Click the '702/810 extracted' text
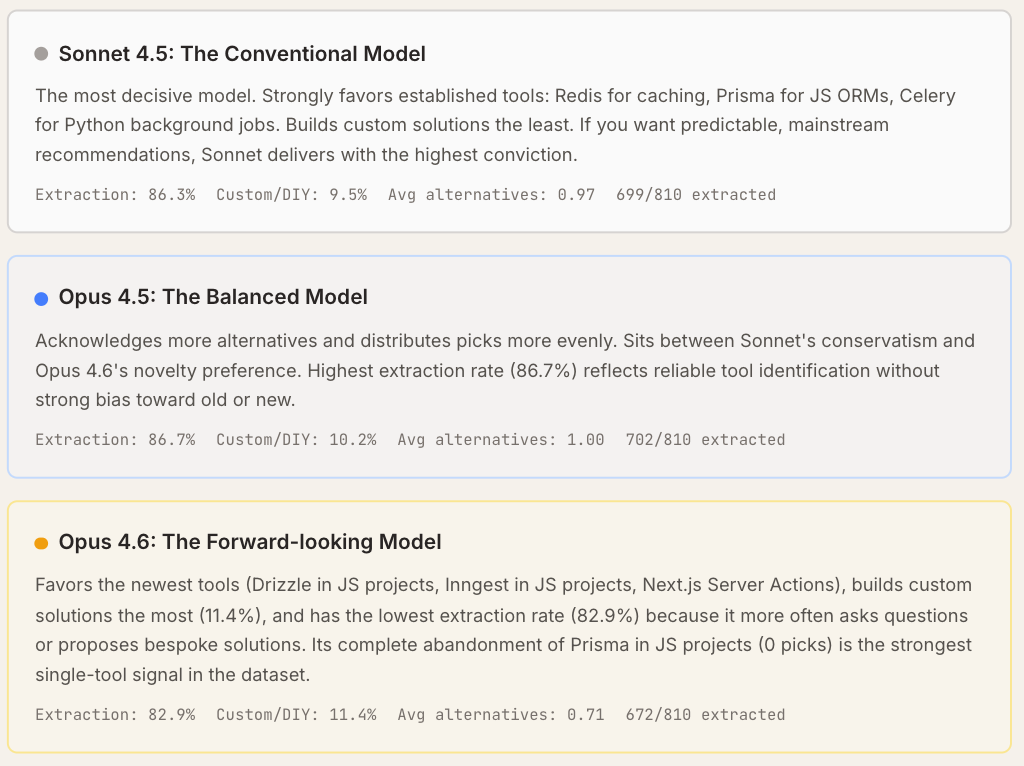The image size is (1024, 766). [705, 440]
